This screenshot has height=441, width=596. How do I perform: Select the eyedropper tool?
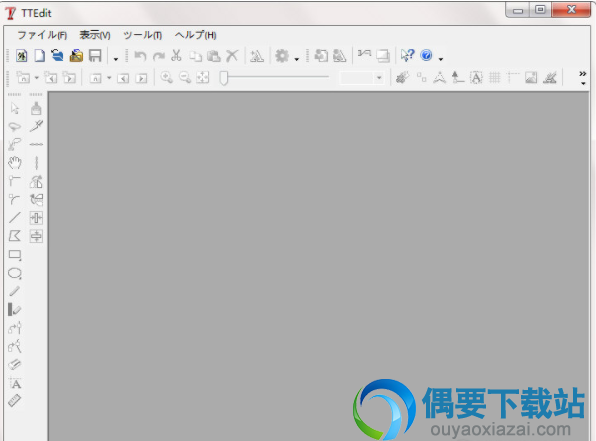36,126
